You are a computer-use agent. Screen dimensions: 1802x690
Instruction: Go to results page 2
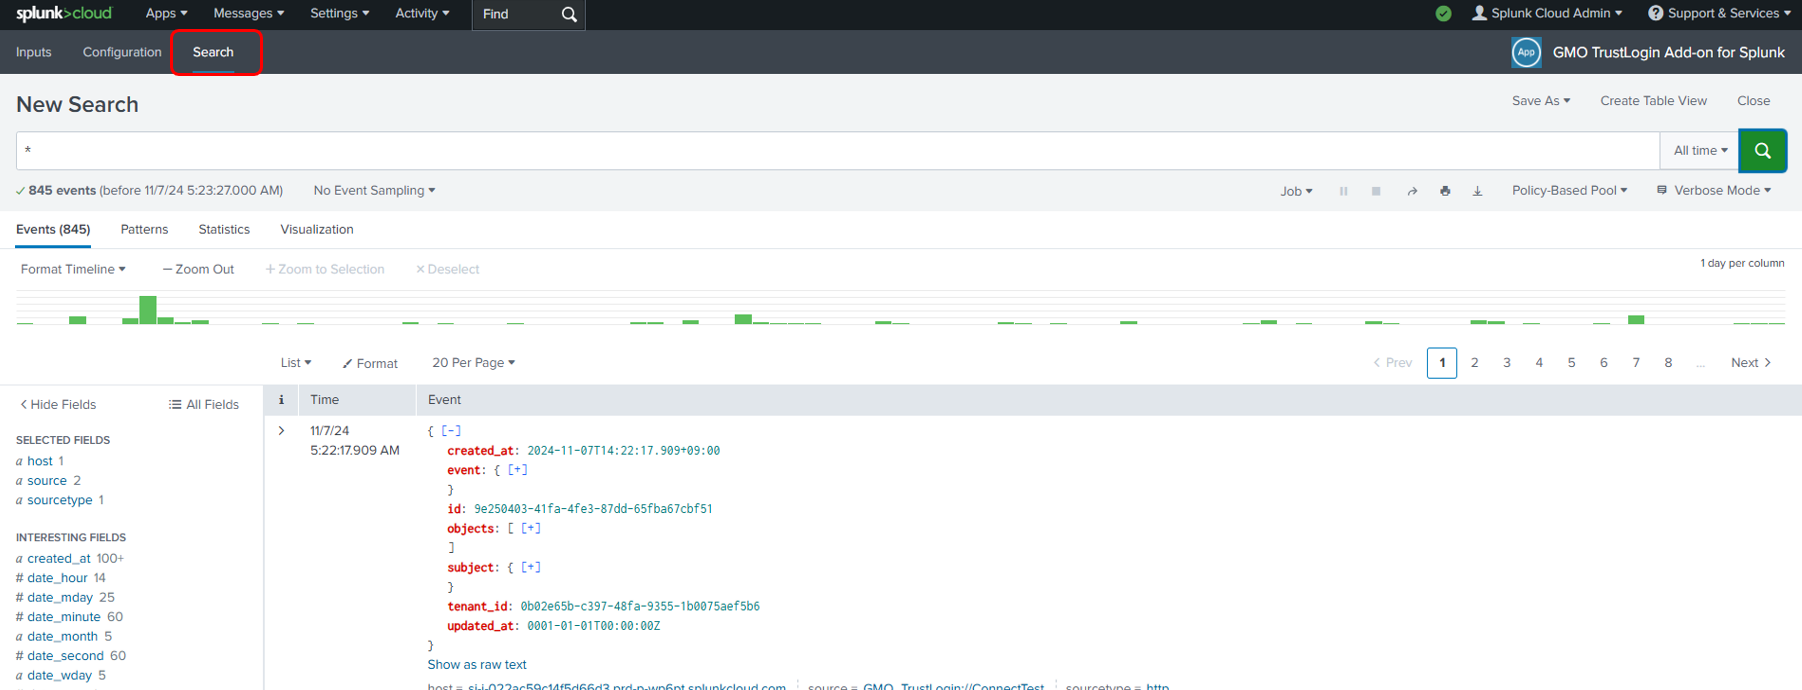tap(1474, 363)
